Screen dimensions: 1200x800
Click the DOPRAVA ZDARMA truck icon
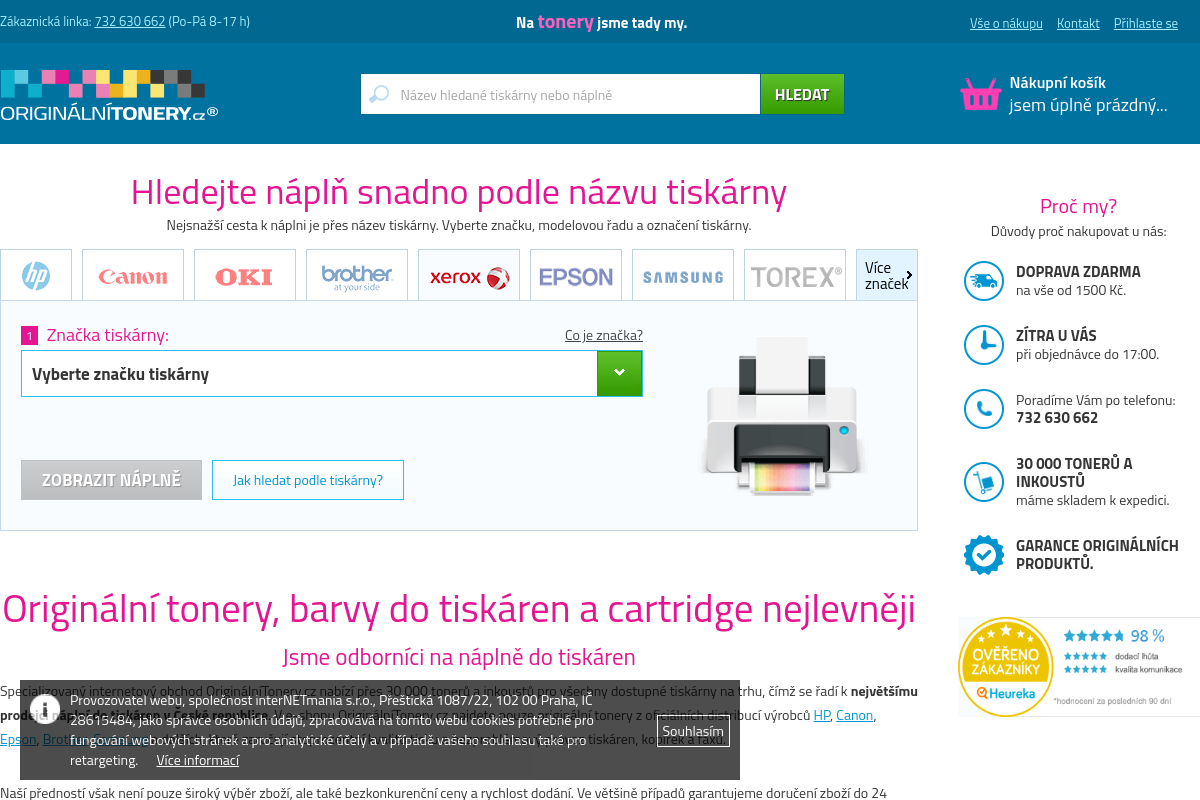coord(983,281)
